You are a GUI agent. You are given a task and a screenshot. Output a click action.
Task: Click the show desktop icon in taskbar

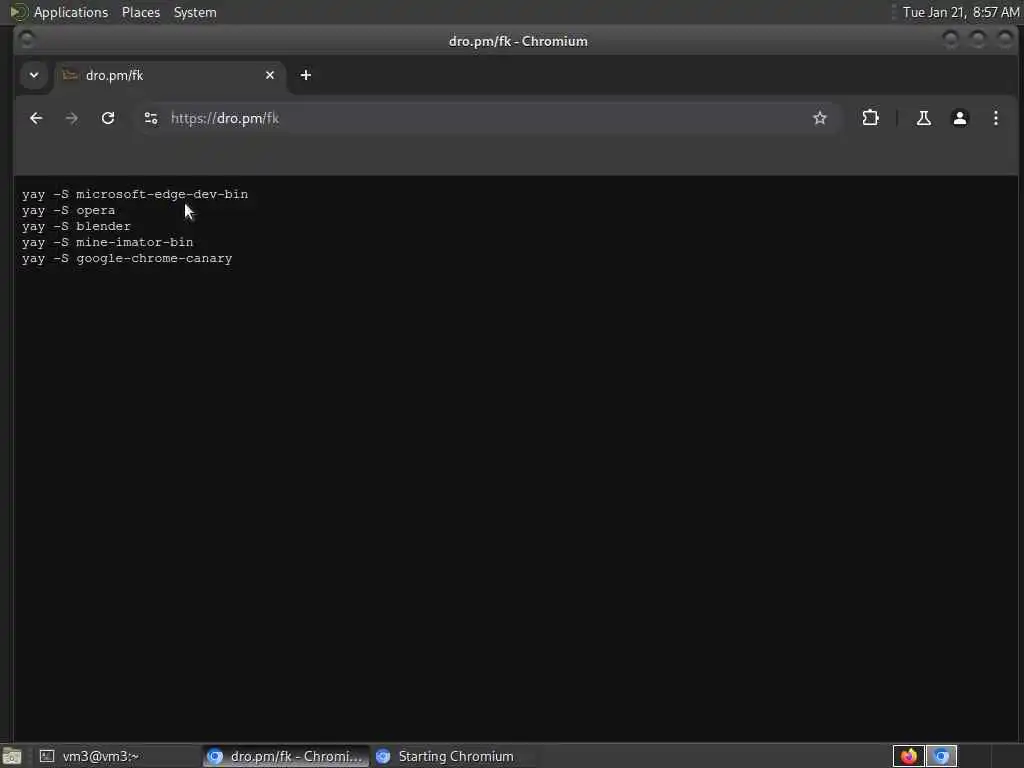(x=11, y=757)
